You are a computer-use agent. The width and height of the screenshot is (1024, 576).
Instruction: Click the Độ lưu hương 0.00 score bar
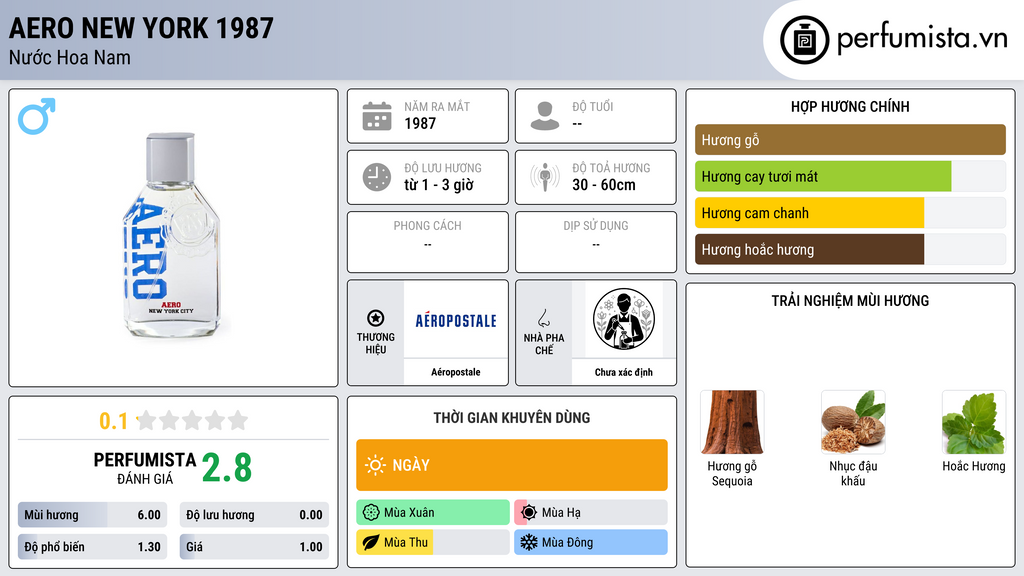point(254,515)
